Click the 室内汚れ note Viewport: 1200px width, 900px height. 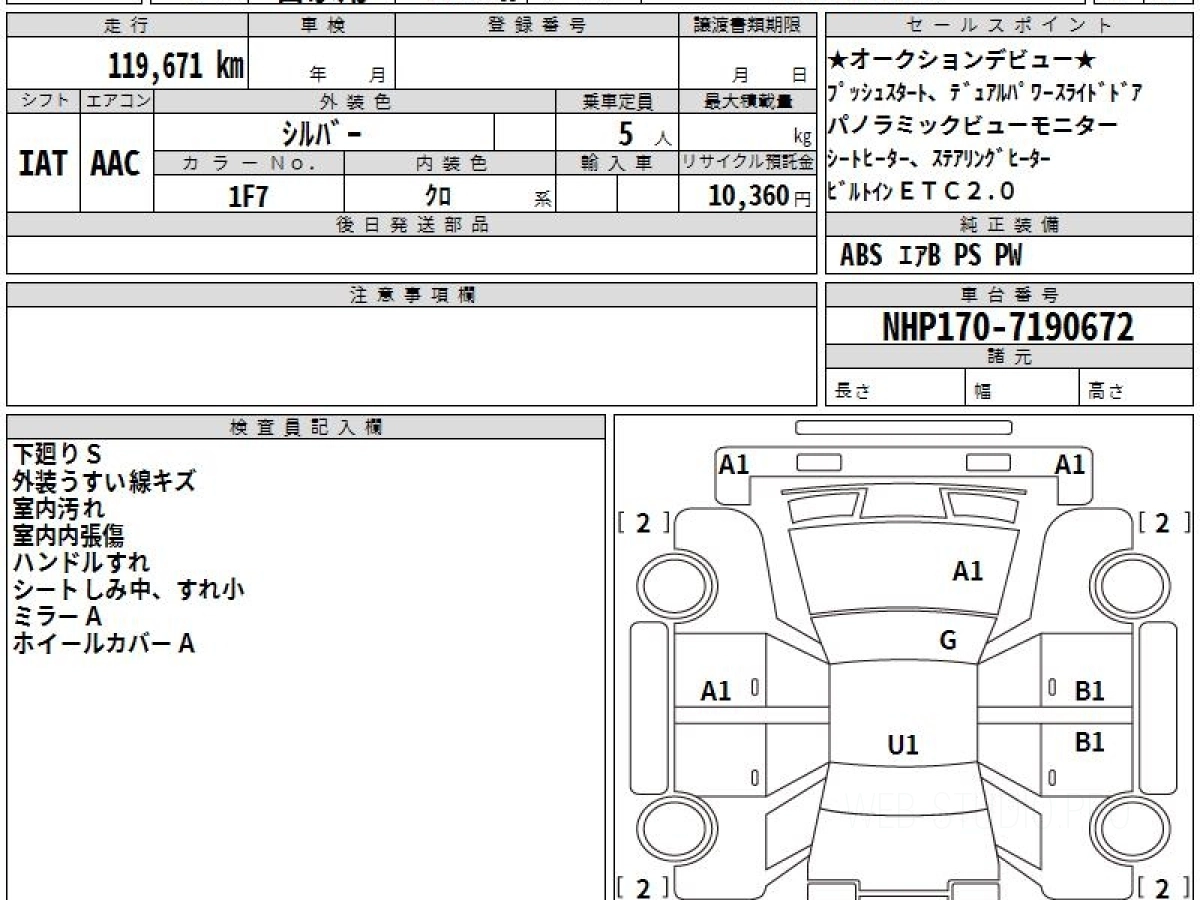pyautogui.click(x=58, y=509)
